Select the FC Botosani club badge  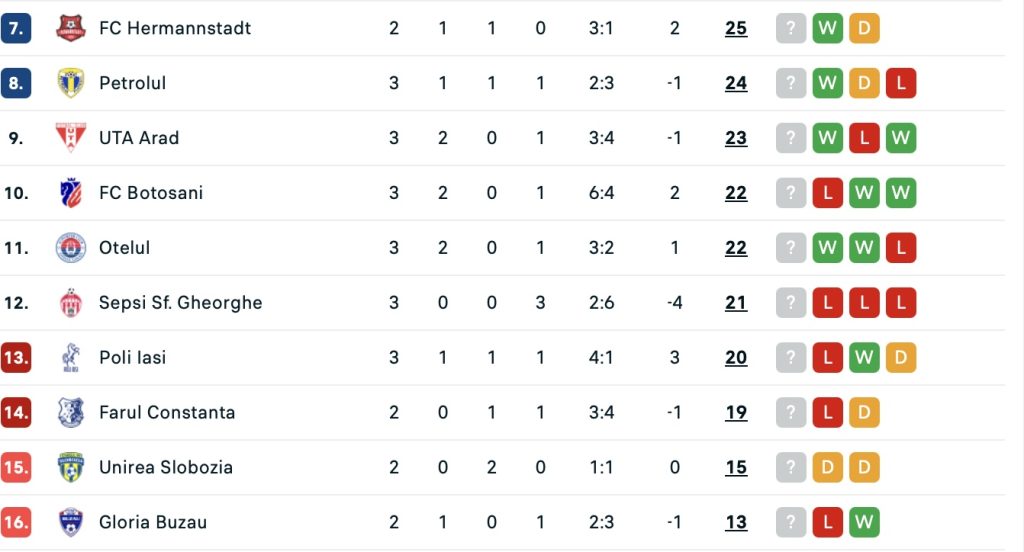[71, 193]
